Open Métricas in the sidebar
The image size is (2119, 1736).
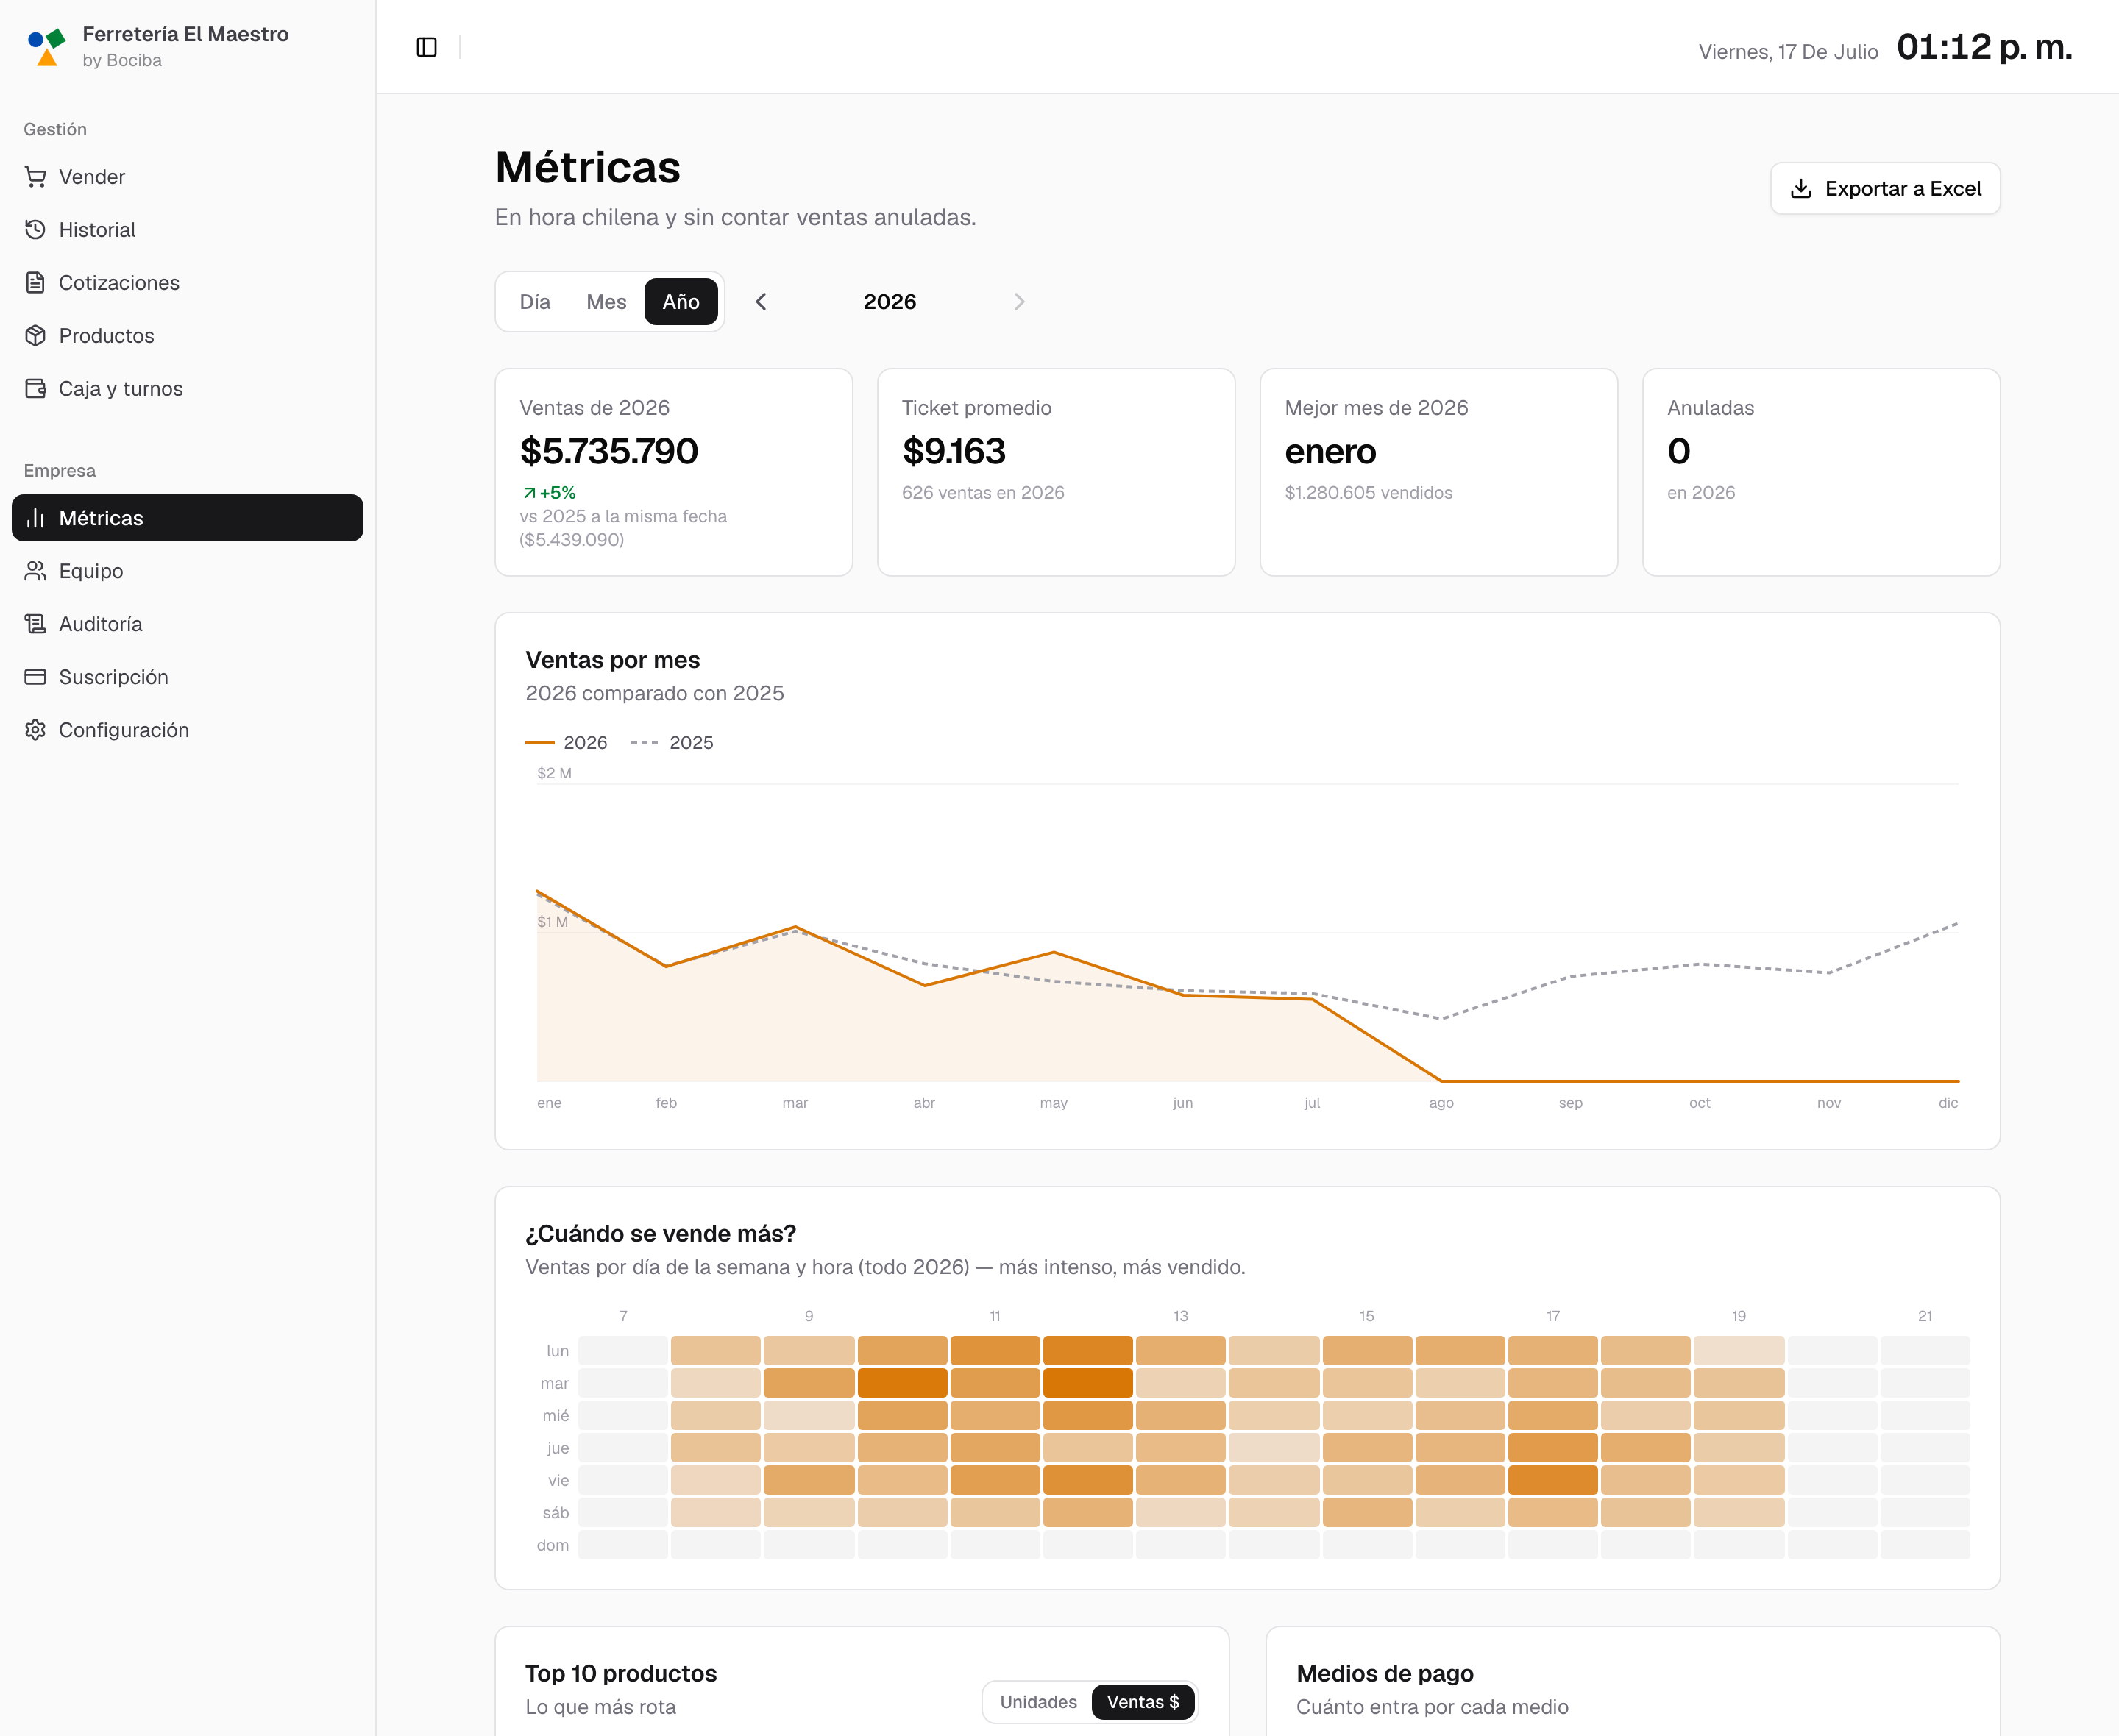(x=188, y=518)
